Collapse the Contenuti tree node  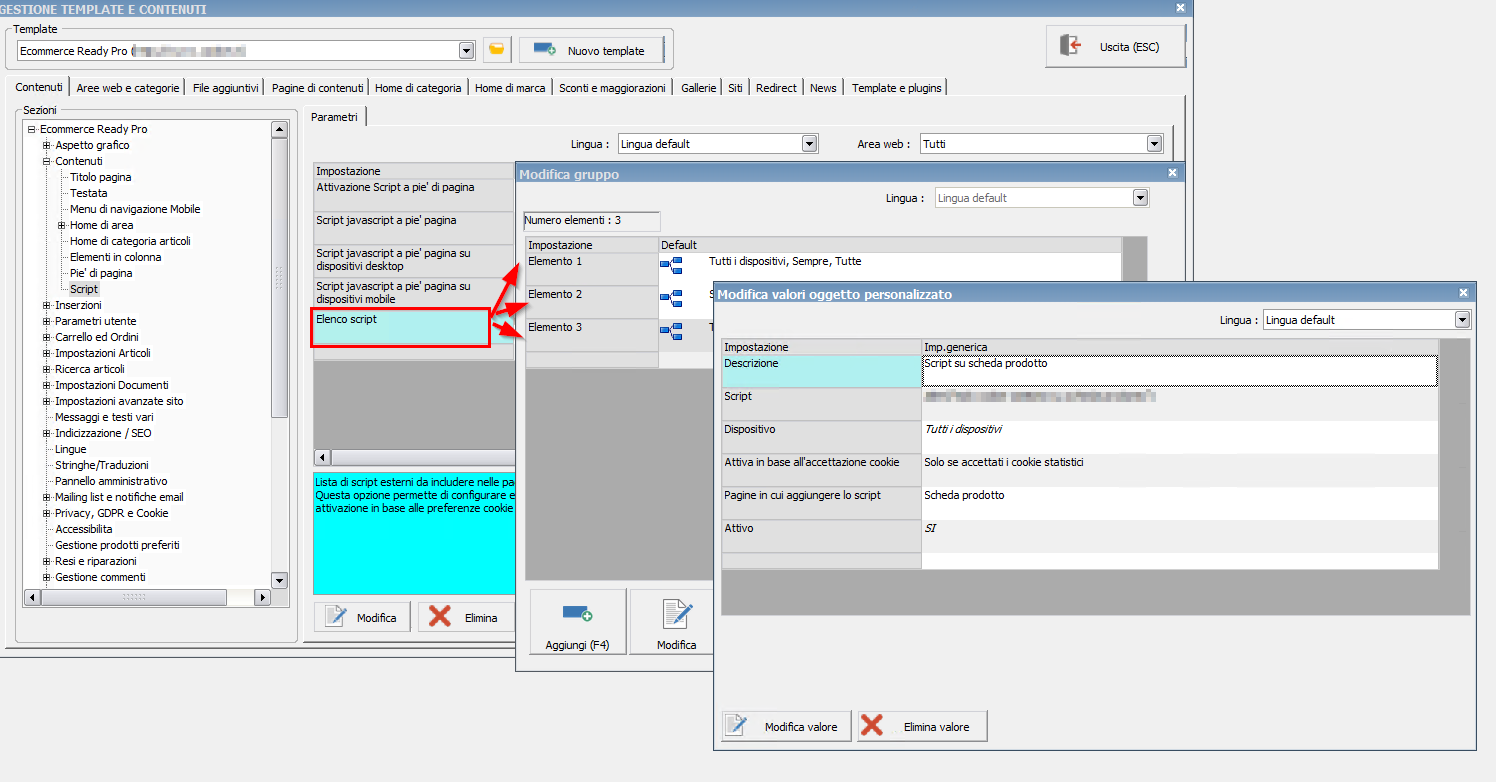pos(47,161)
